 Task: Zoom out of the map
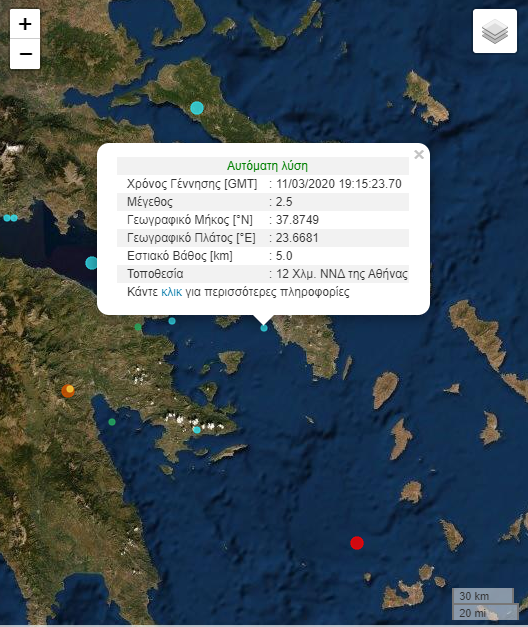coord(25,54)
